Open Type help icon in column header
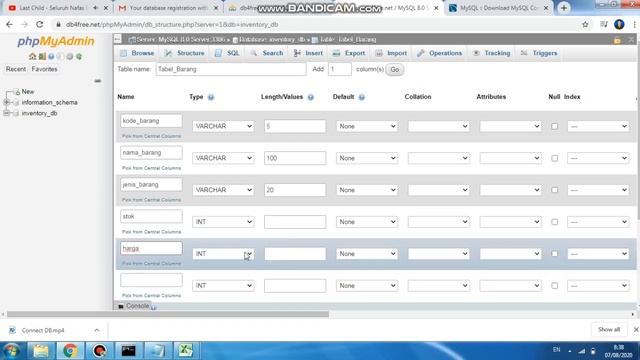The width and height of the screenshot is (640, 360). (211, 97)
